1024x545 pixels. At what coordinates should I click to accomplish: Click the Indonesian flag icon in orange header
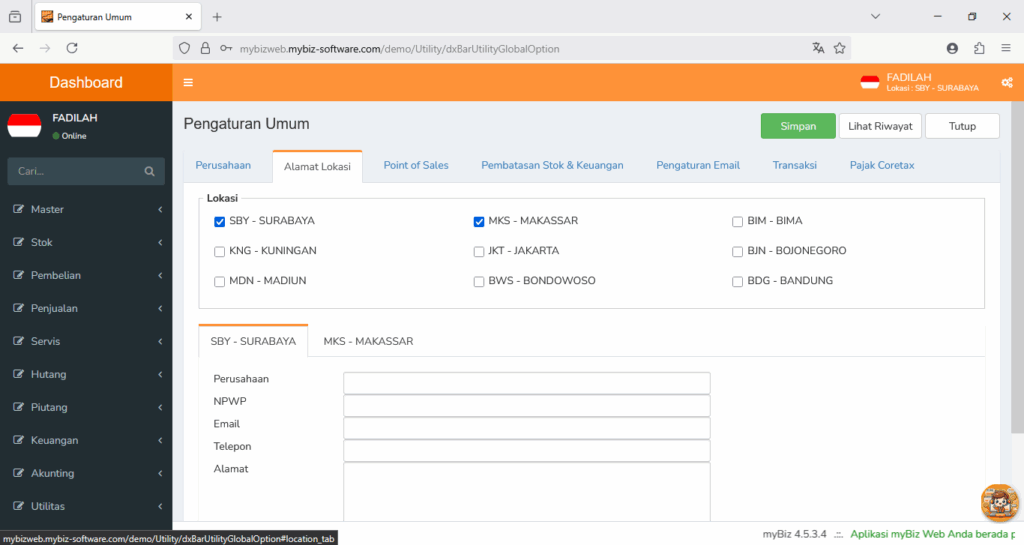click(x=870, y=82)
